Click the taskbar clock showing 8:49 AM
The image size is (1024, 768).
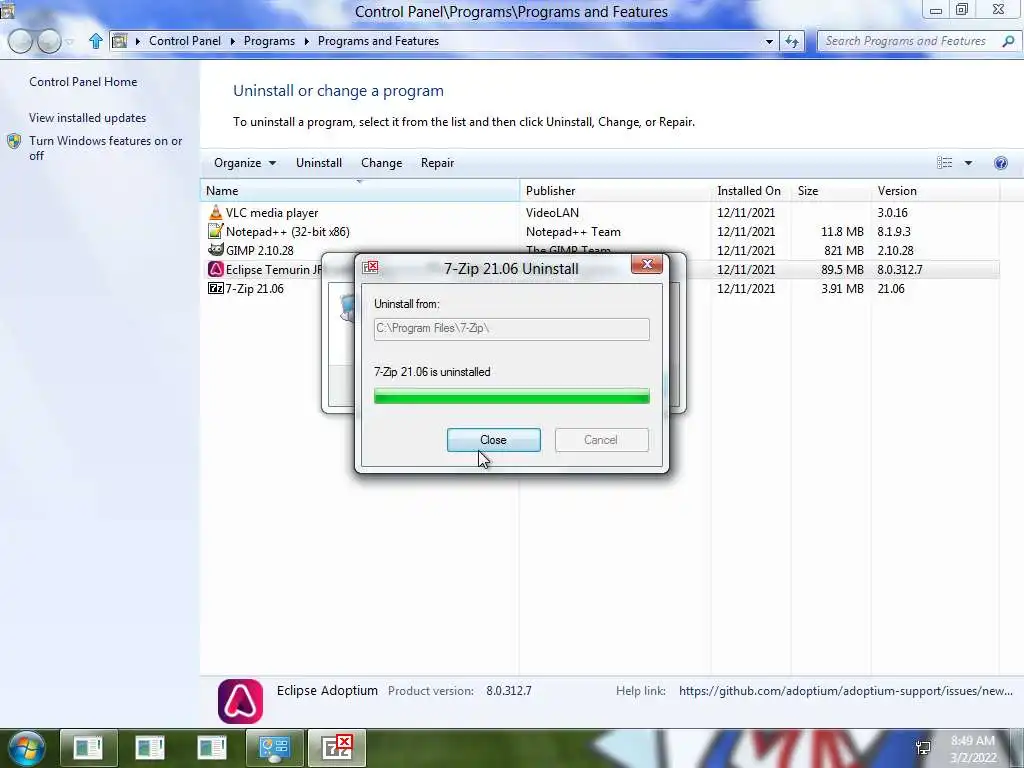(x=972, y=749)
